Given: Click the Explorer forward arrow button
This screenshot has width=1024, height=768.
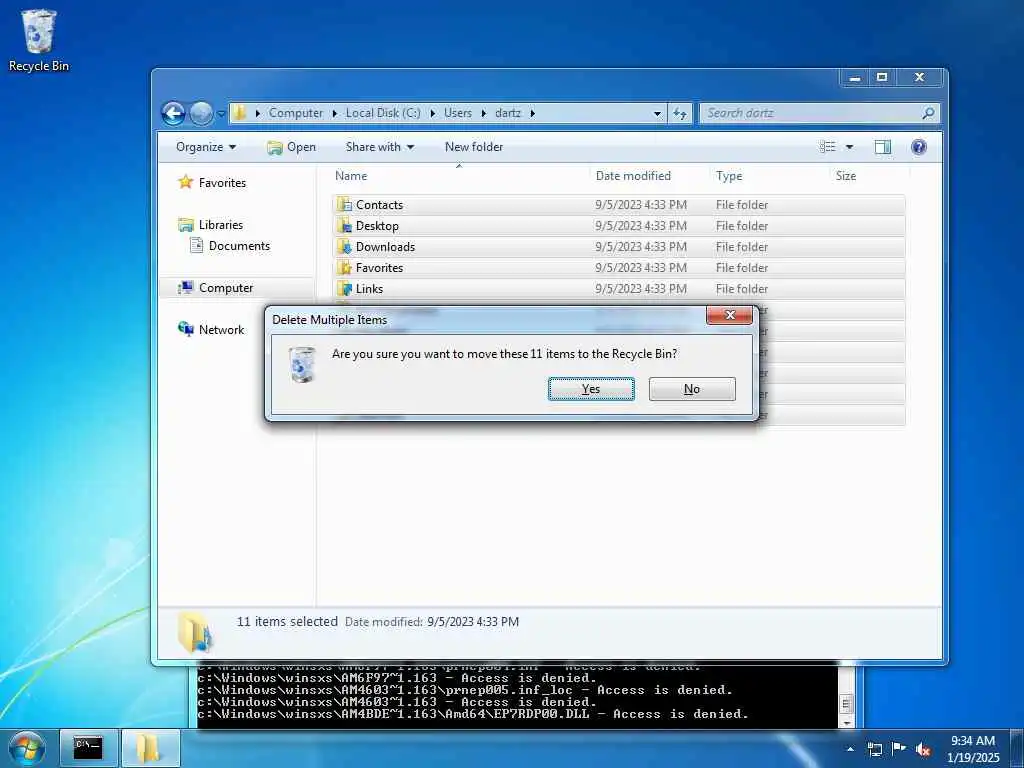Looking at the screenshot, I should click(201, 114).
